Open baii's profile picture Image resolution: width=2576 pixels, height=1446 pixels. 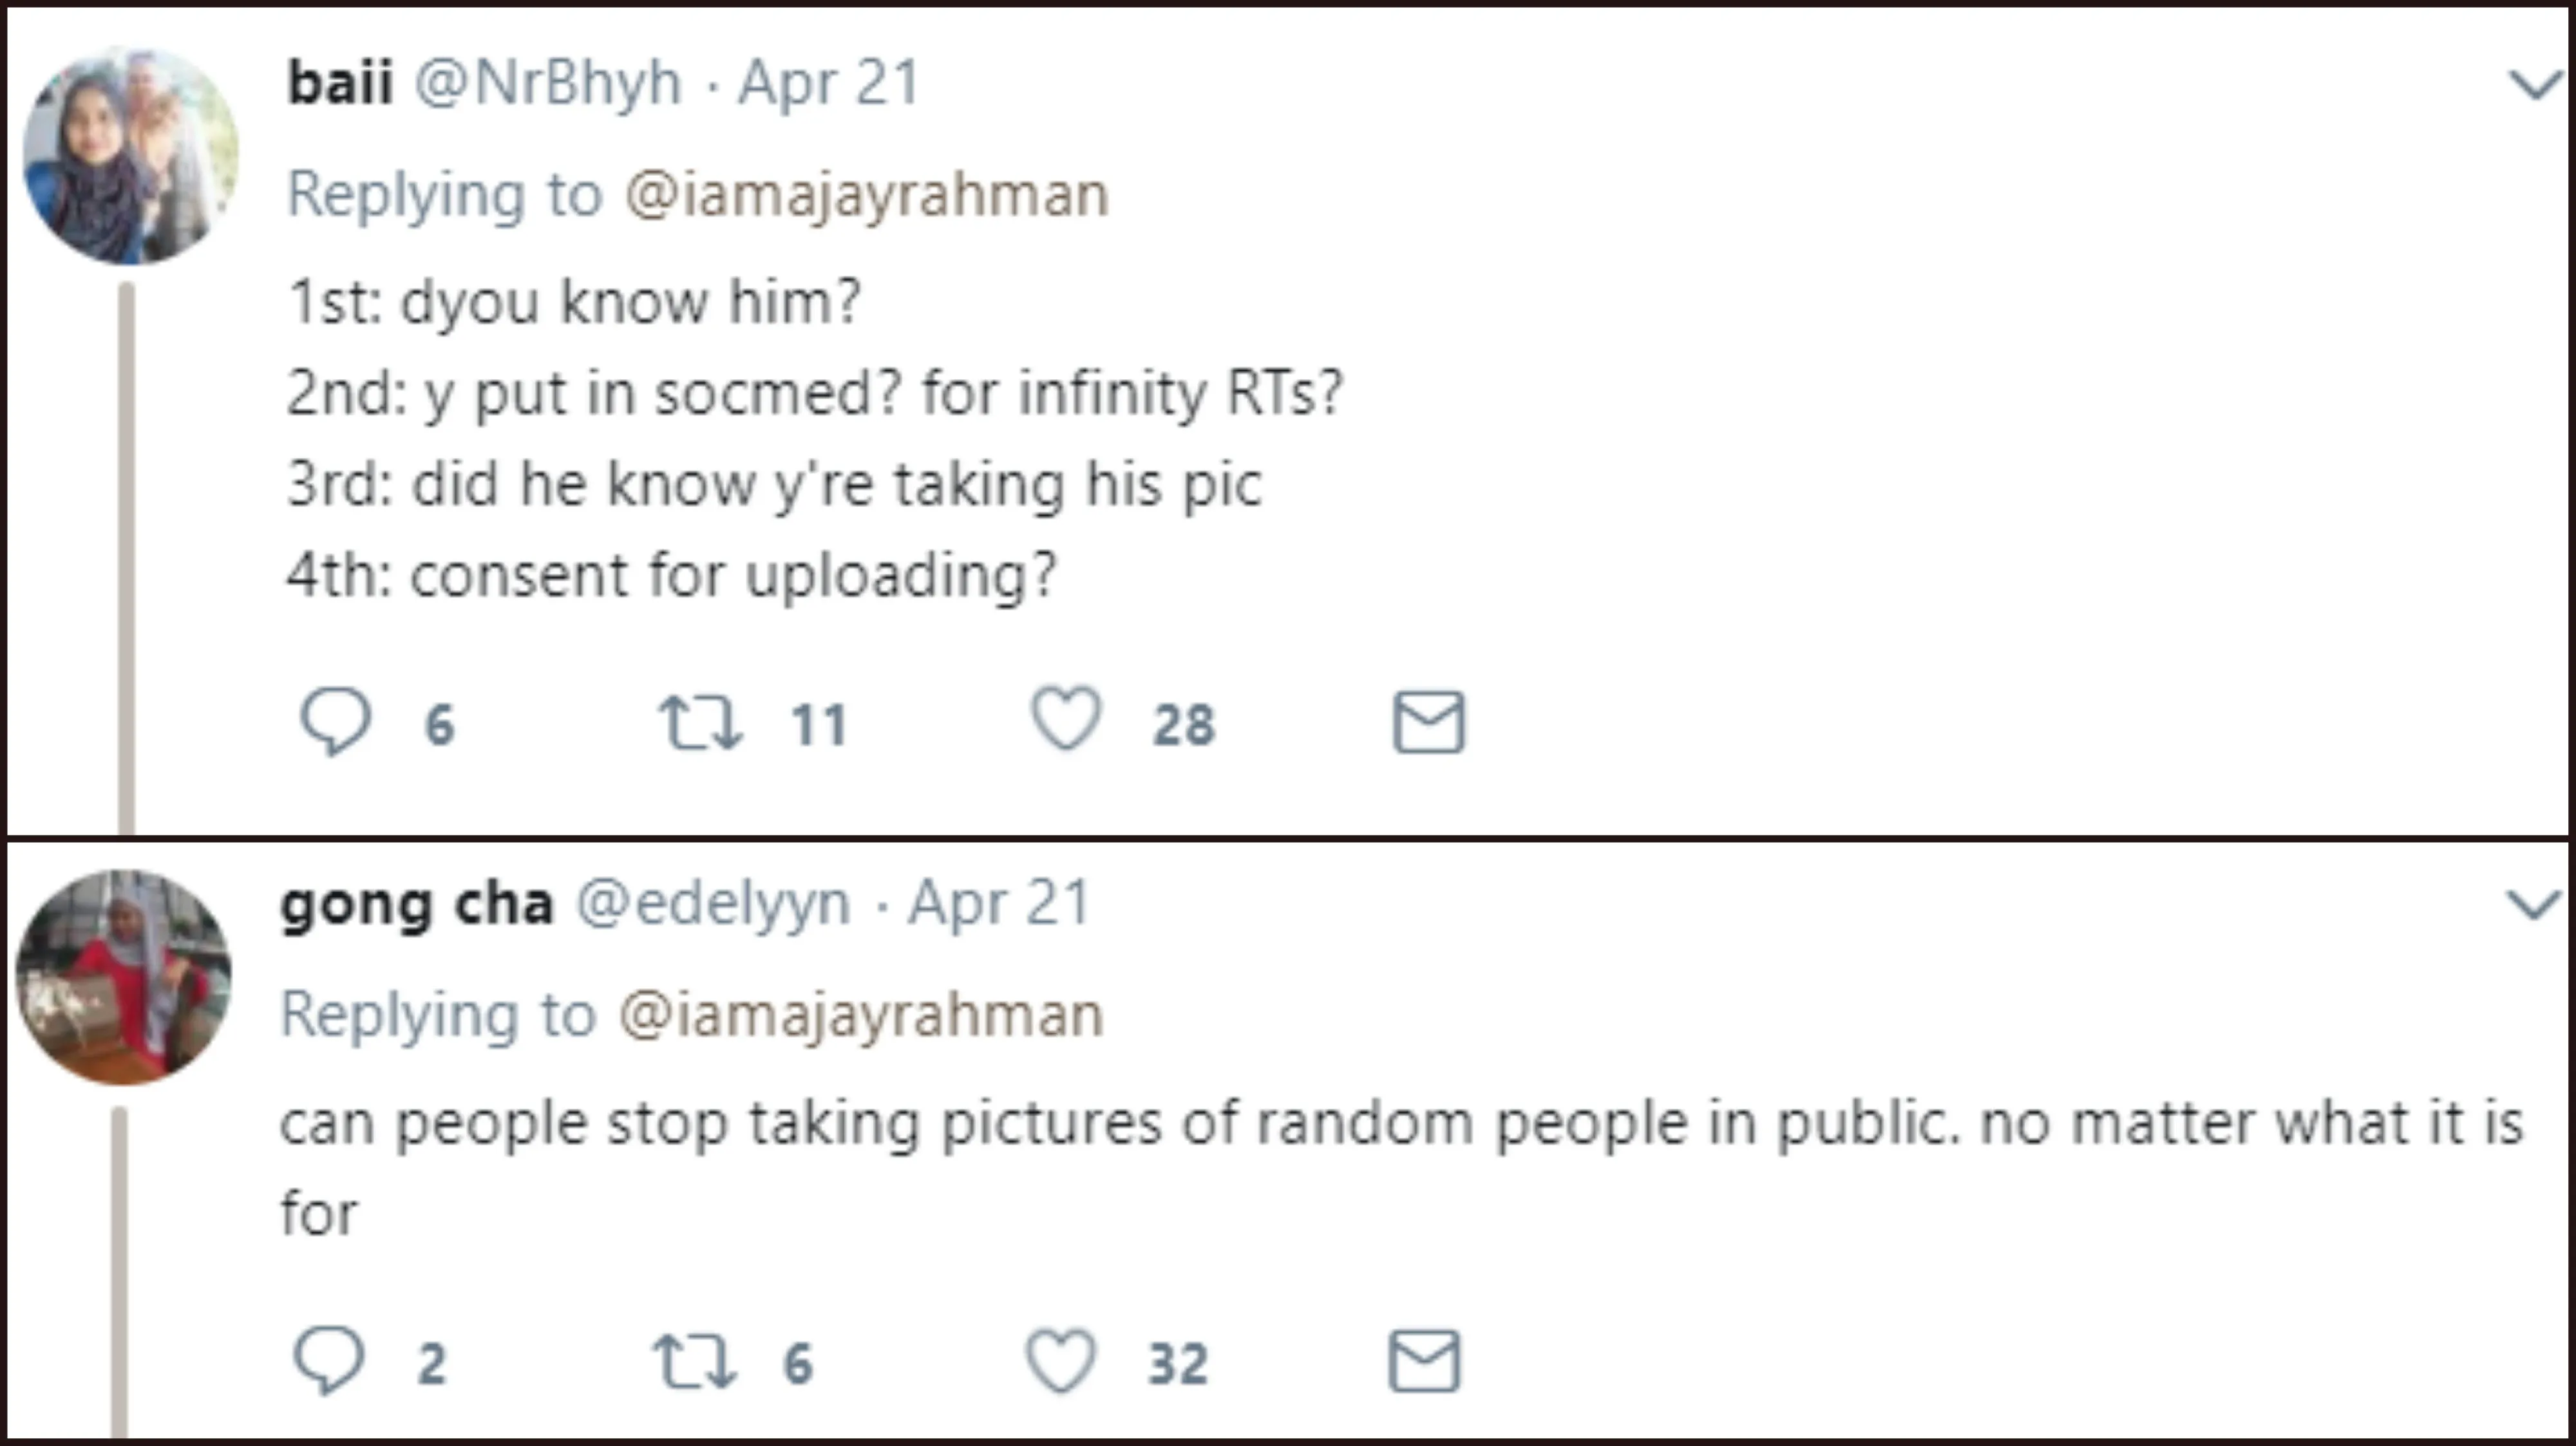[x=131, y=155]
